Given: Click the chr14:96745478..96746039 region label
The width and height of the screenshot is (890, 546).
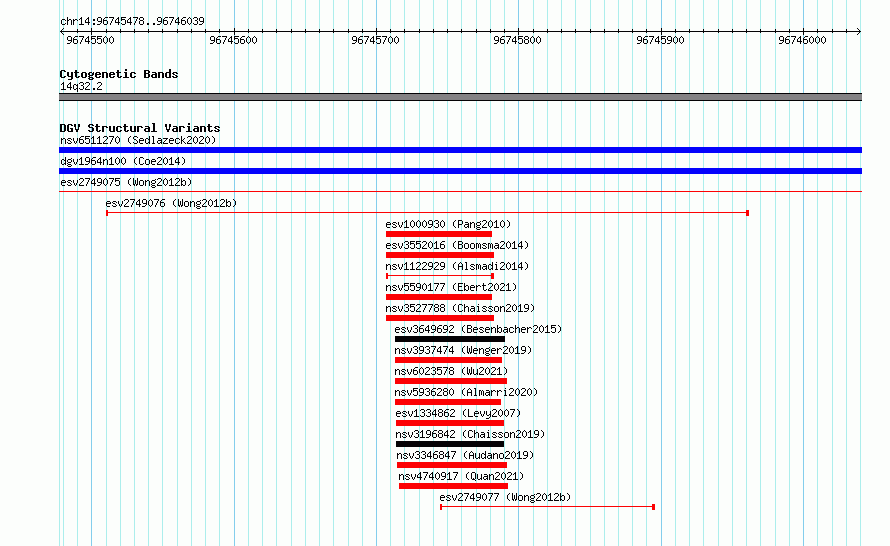Looking at the screenshot, I should pyautogui.click(x=132, y=21).
